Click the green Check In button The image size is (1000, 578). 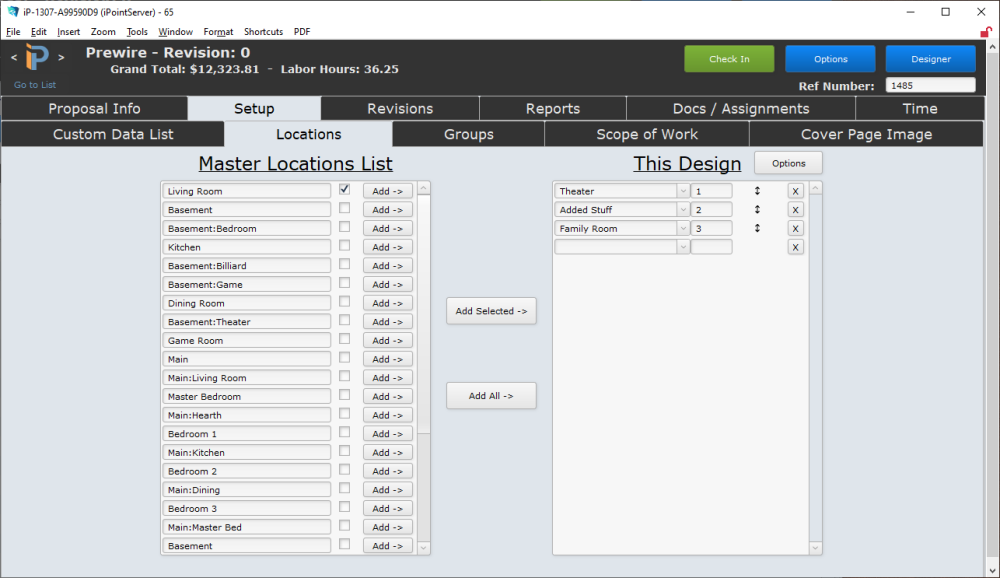click(x=729, y=59)
